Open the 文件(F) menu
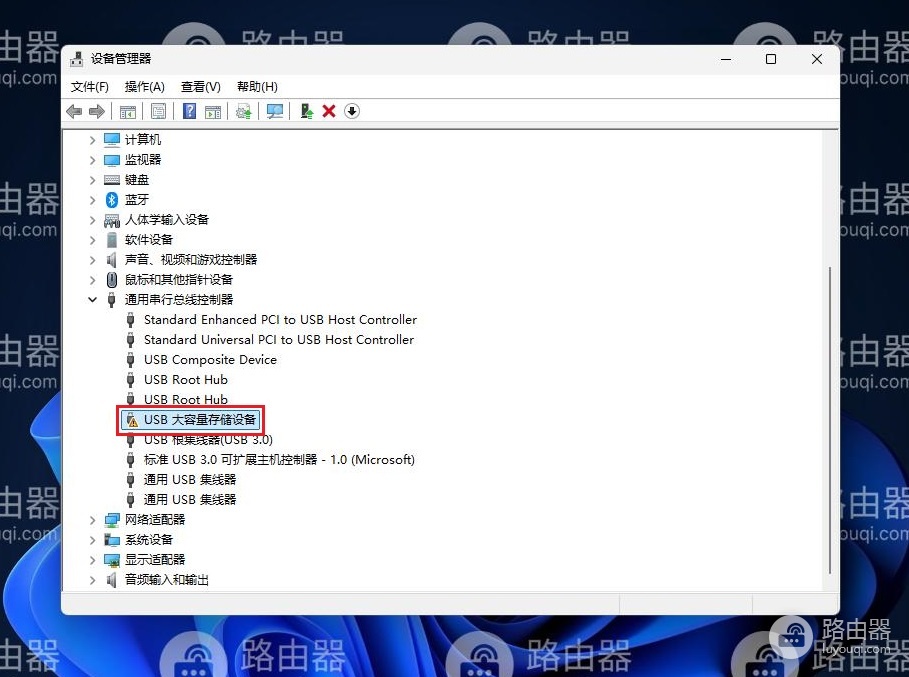 pyautogui.click(x=89, y=87)
